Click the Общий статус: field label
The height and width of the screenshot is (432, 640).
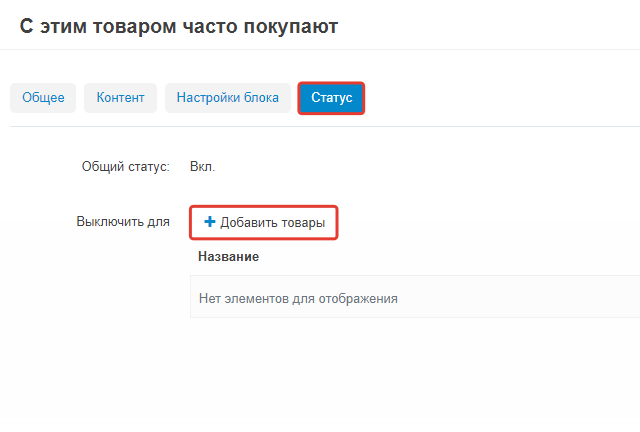[x=125, y=167]
